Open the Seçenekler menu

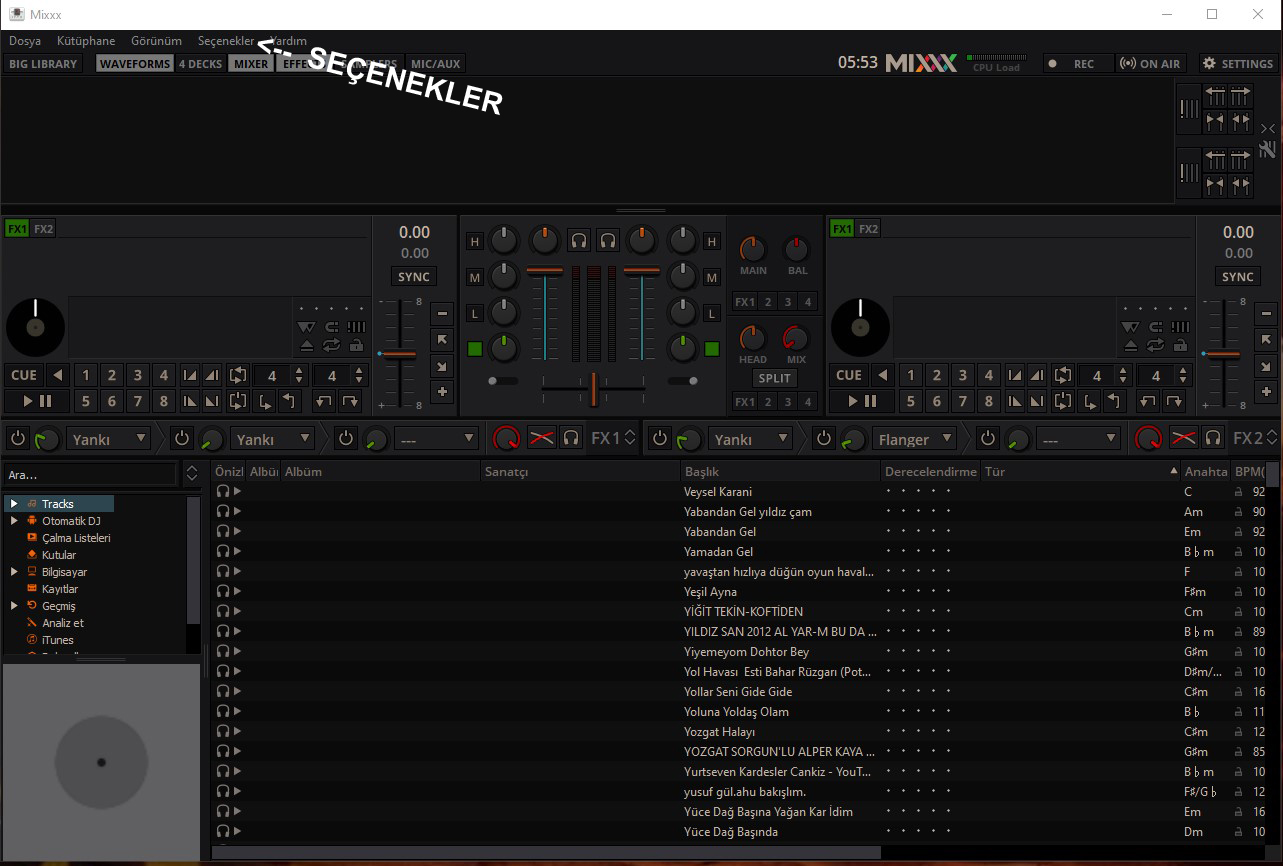[226, 41]
